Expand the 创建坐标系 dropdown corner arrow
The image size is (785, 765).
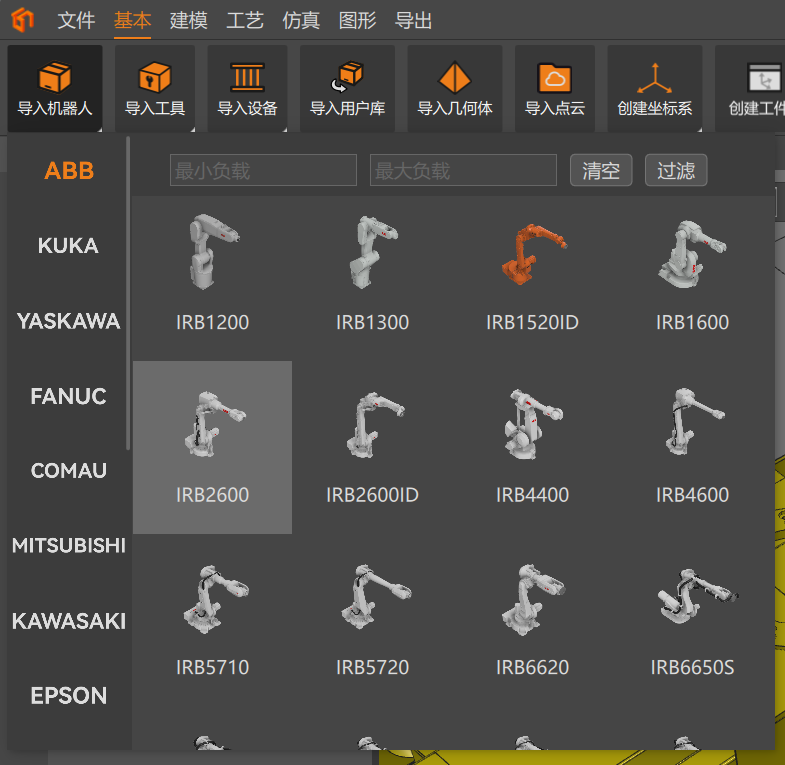699,129
